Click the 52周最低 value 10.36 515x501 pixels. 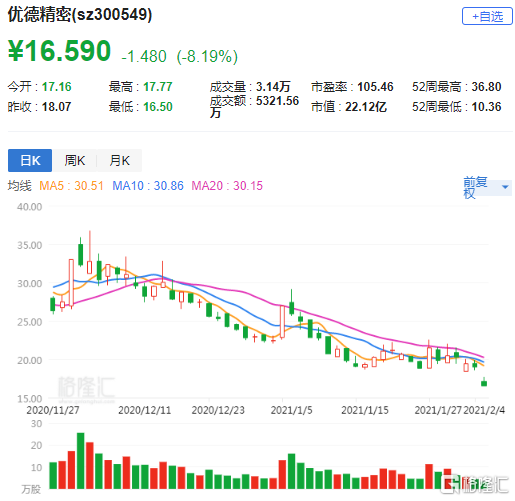[x=486, y=107]
